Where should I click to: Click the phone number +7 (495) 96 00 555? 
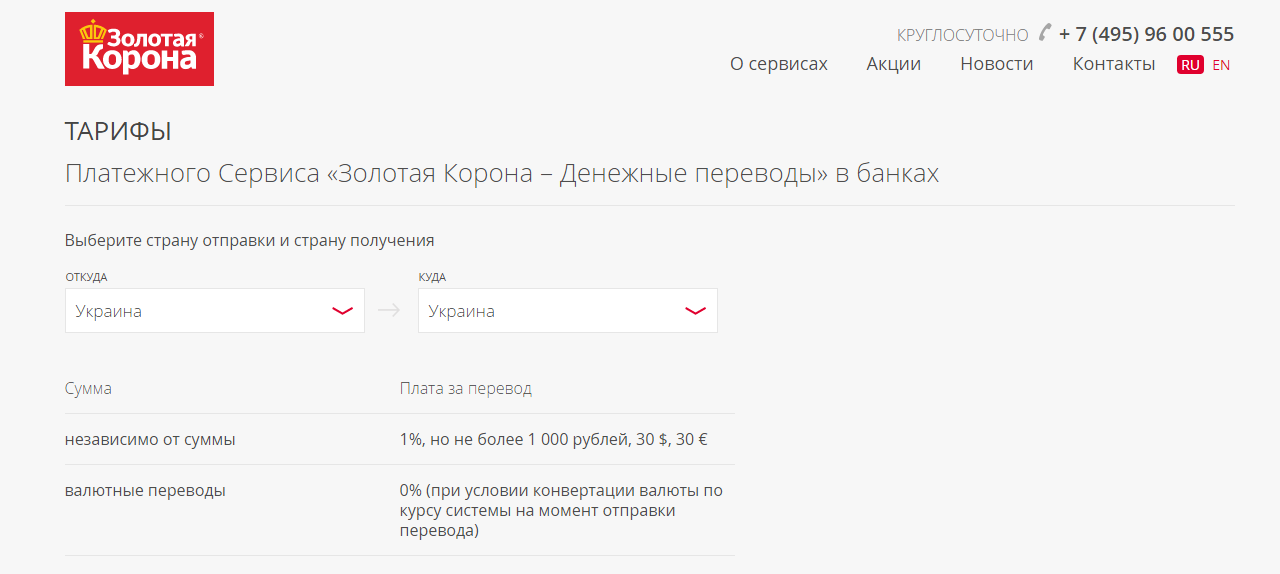pos(1146,34)
